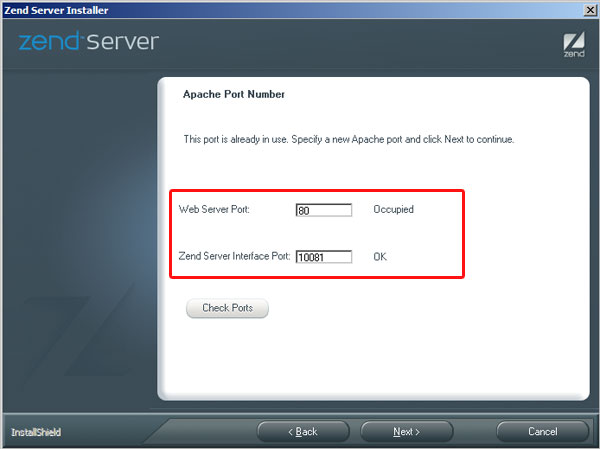The image size is (600, 449).
Task: Click the Zend logo icon at top right
Action: pos(574,45)
